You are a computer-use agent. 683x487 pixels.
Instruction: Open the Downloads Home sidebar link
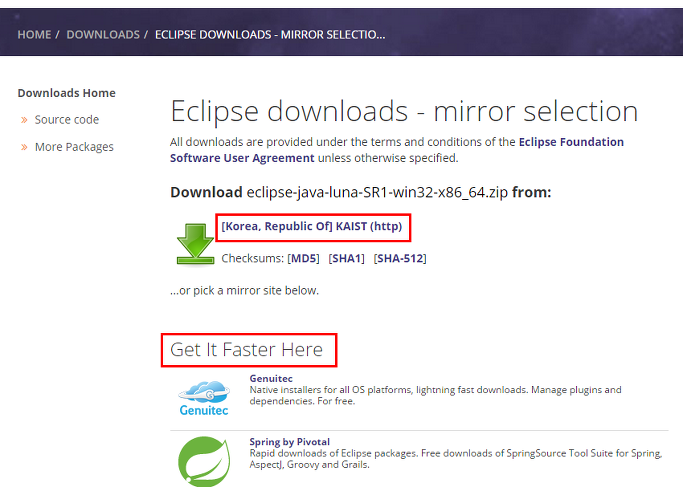pos(67,93)
